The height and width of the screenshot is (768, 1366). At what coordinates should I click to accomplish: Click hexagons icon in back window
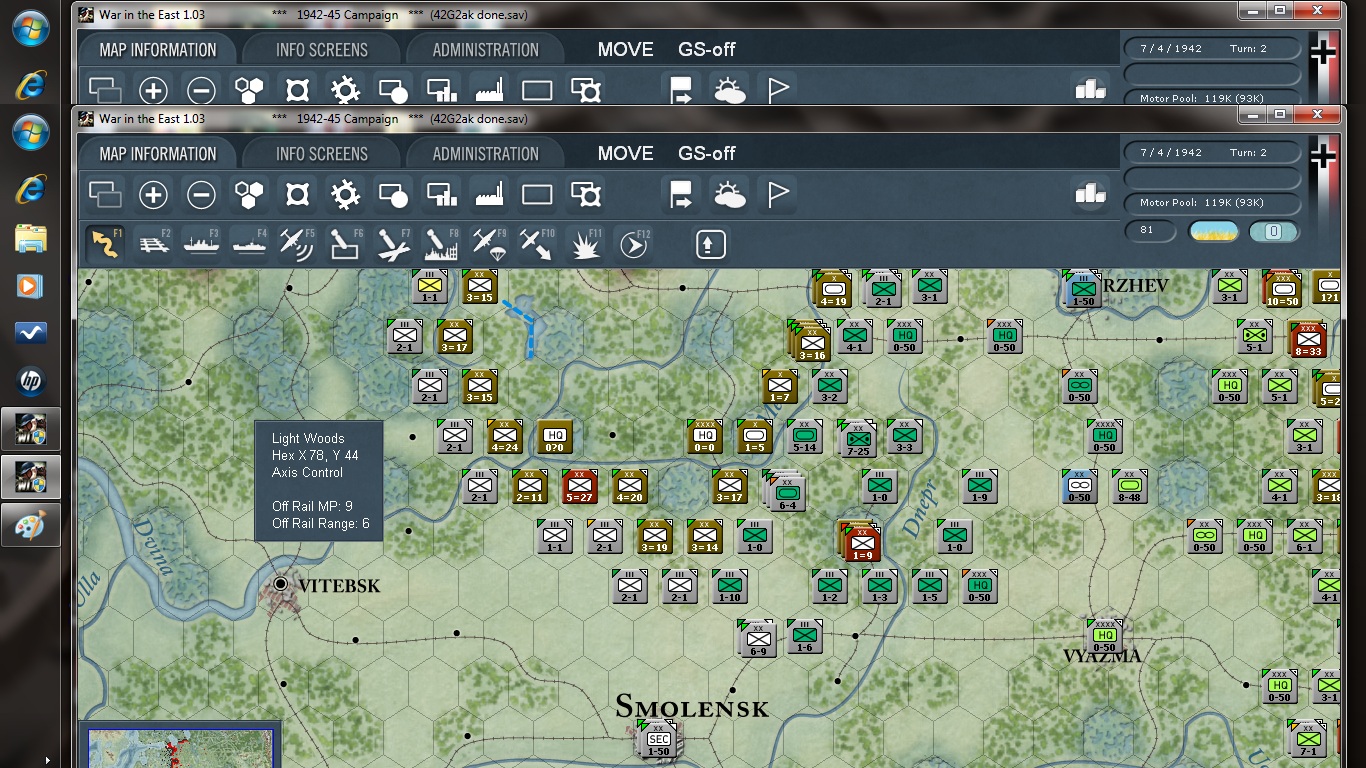pyautogui.click(x=249, y=91)
